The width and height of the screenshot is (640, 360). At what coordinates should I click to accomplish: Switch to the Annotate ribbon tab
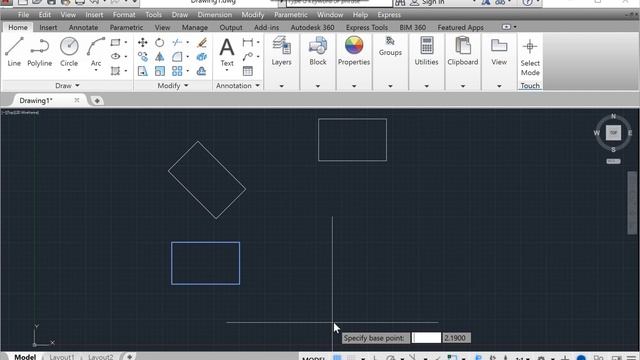83,27
